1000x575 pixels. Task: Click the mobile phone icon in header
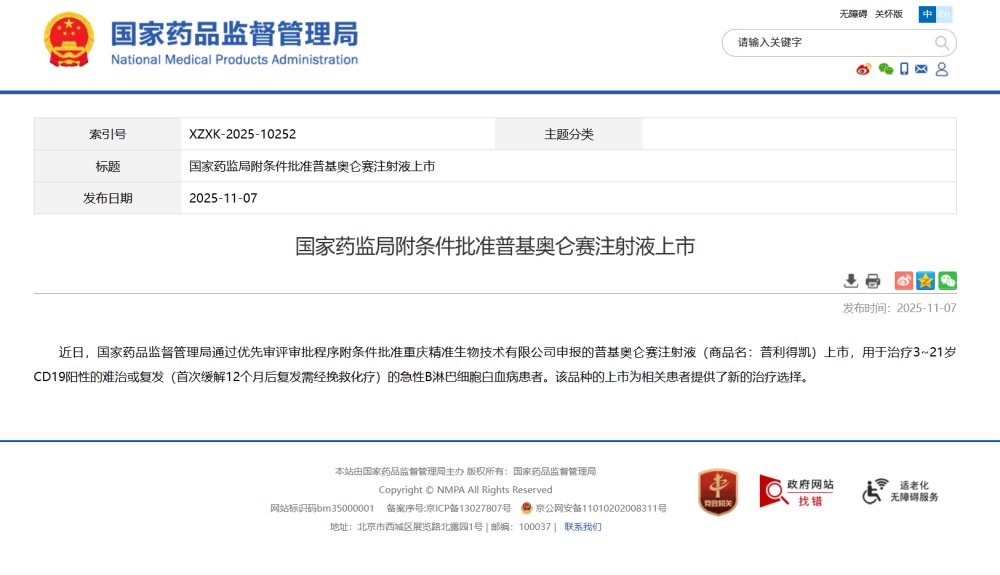904,69
